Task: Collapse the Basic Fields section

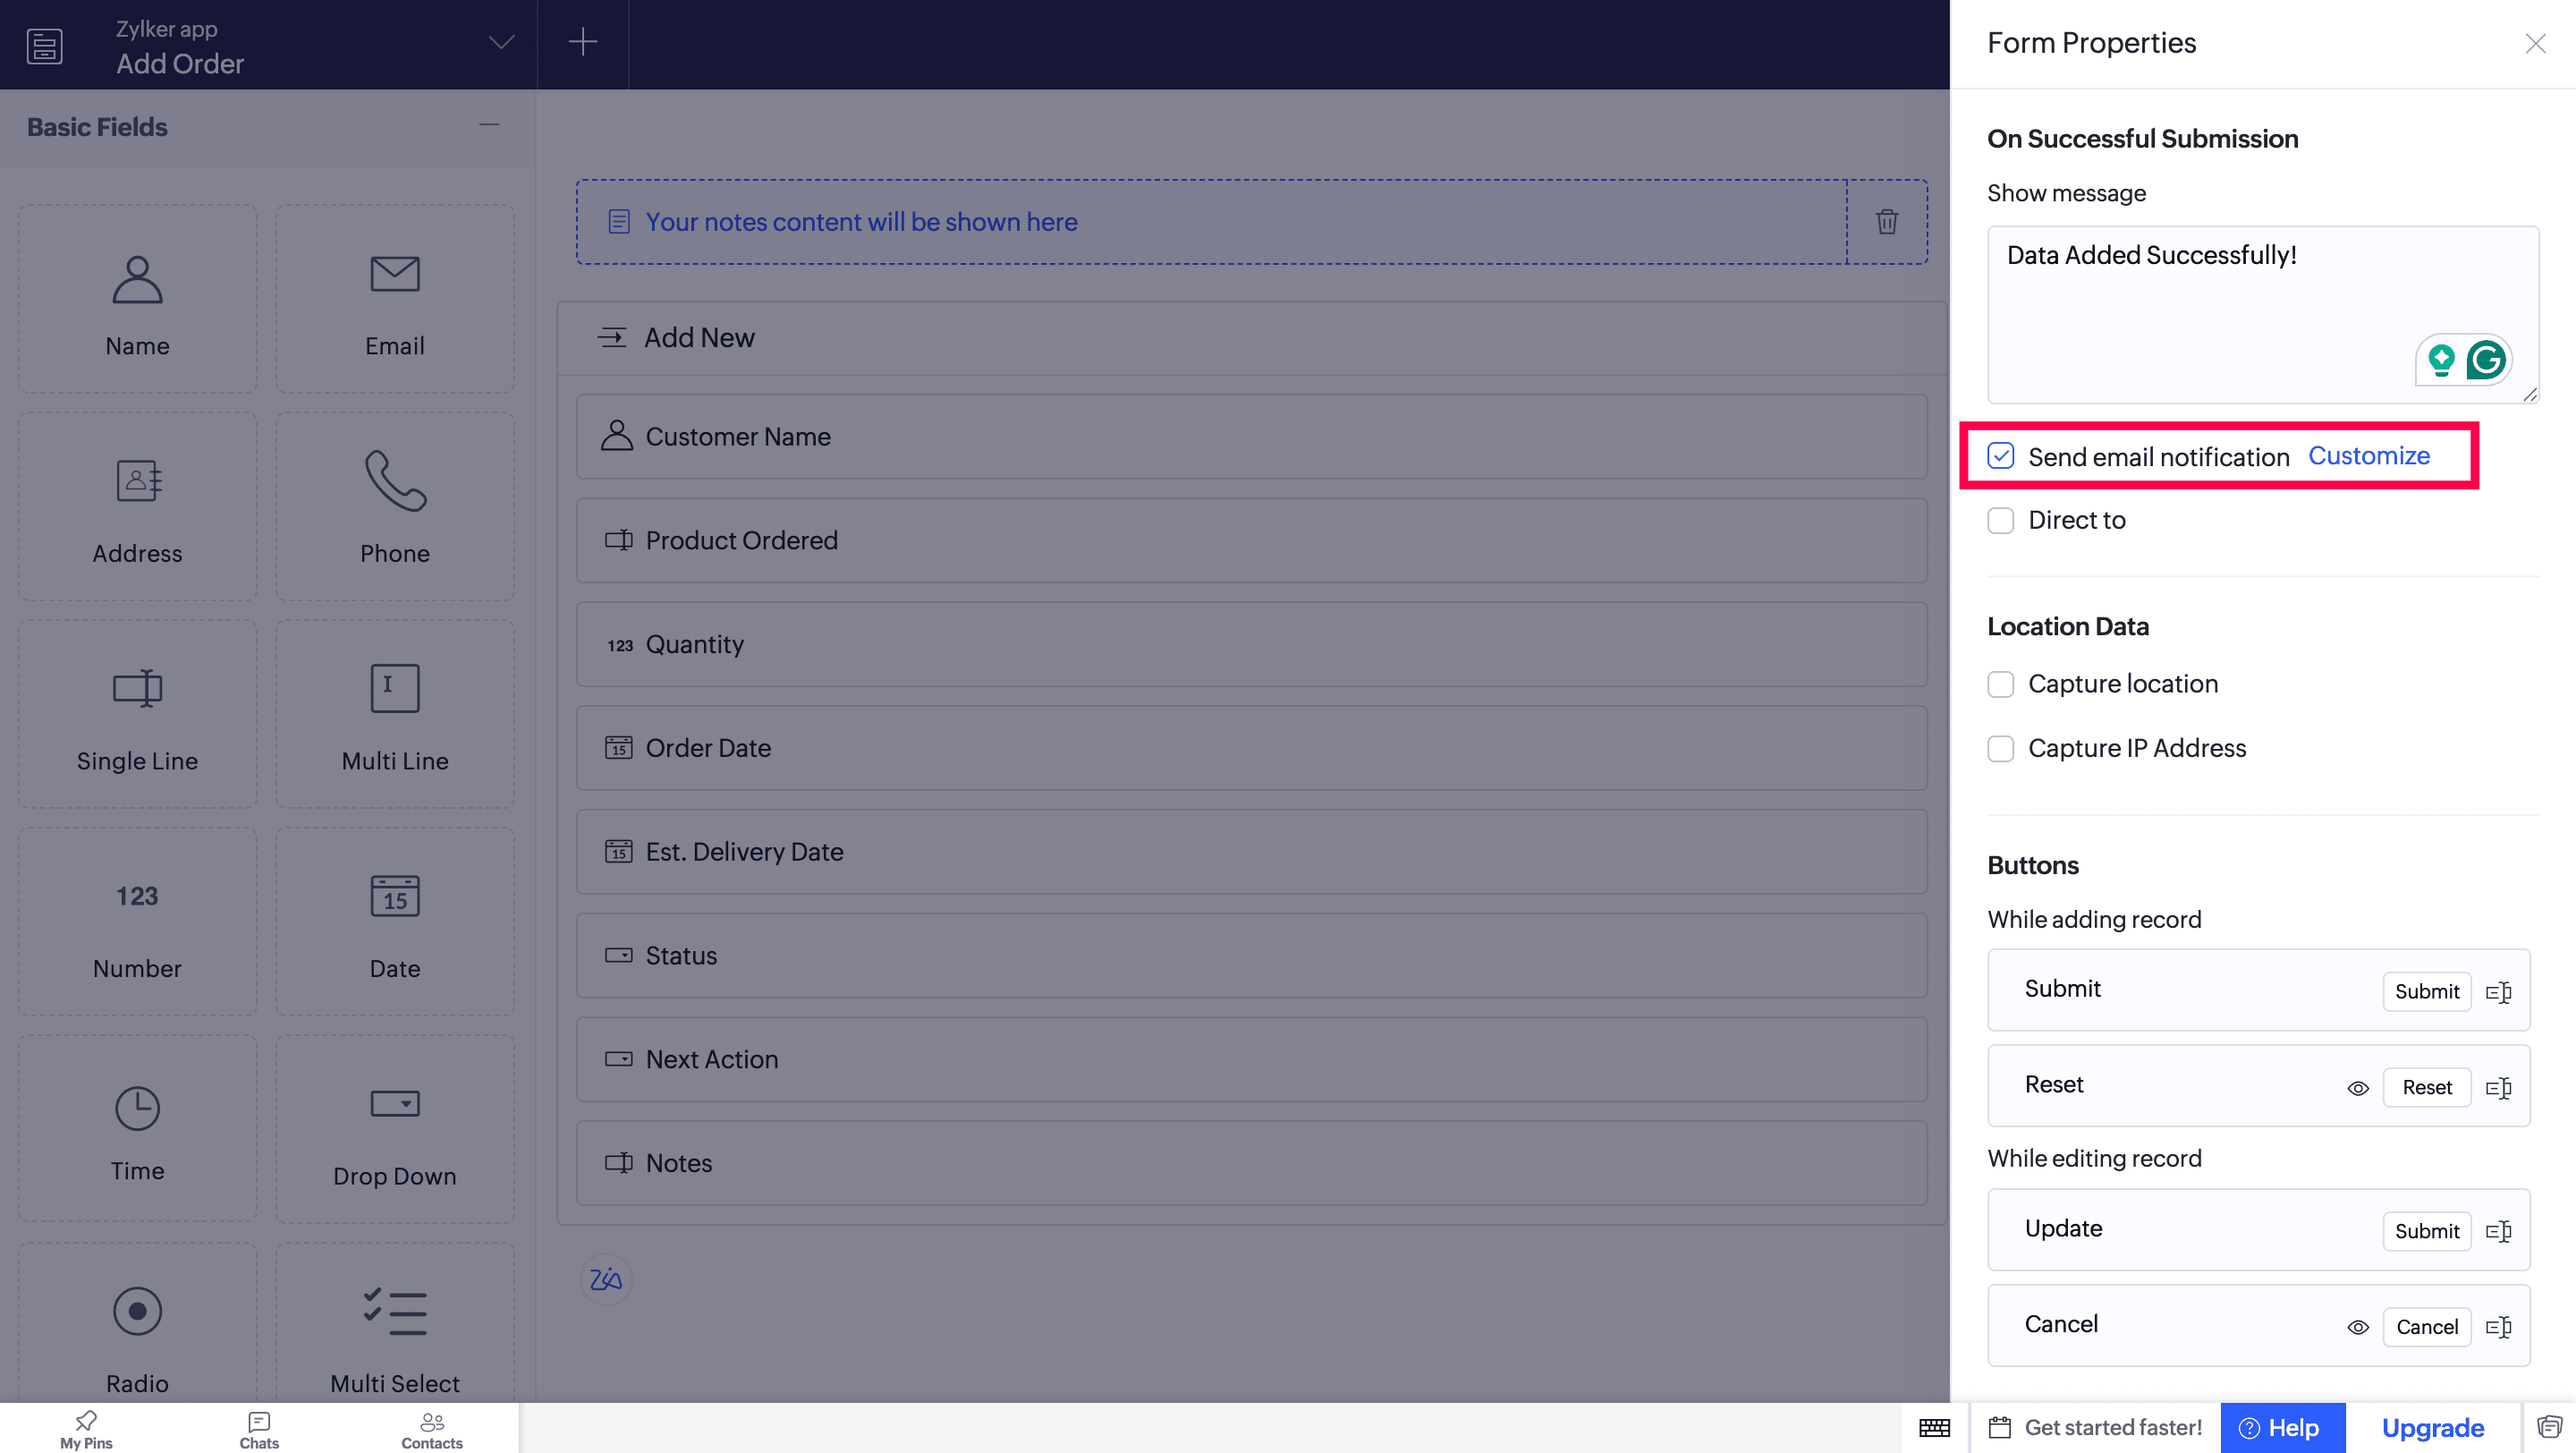Action: [488, 125]
